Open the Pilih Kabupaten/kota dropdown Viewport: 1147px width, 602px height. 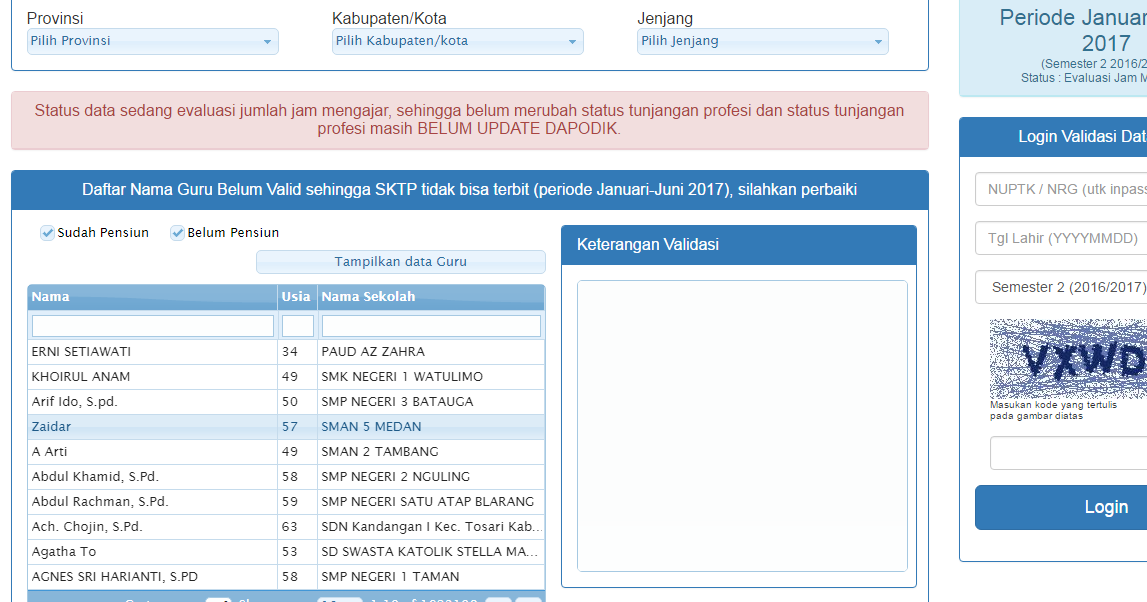457,42
